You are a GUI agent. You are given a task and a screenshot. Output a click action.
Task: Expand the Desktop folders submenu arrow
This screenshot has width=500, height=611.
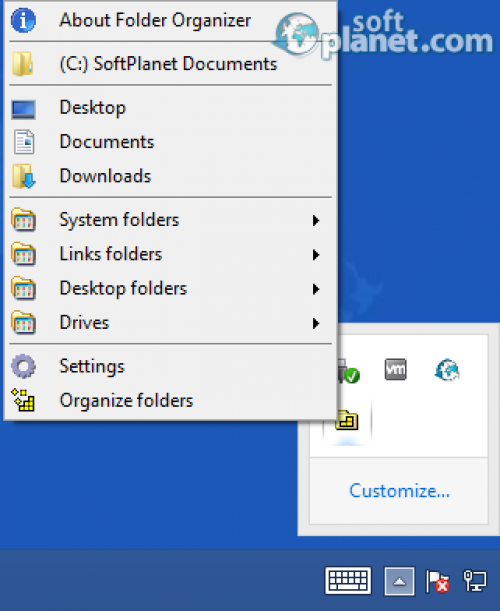(316, 289)
